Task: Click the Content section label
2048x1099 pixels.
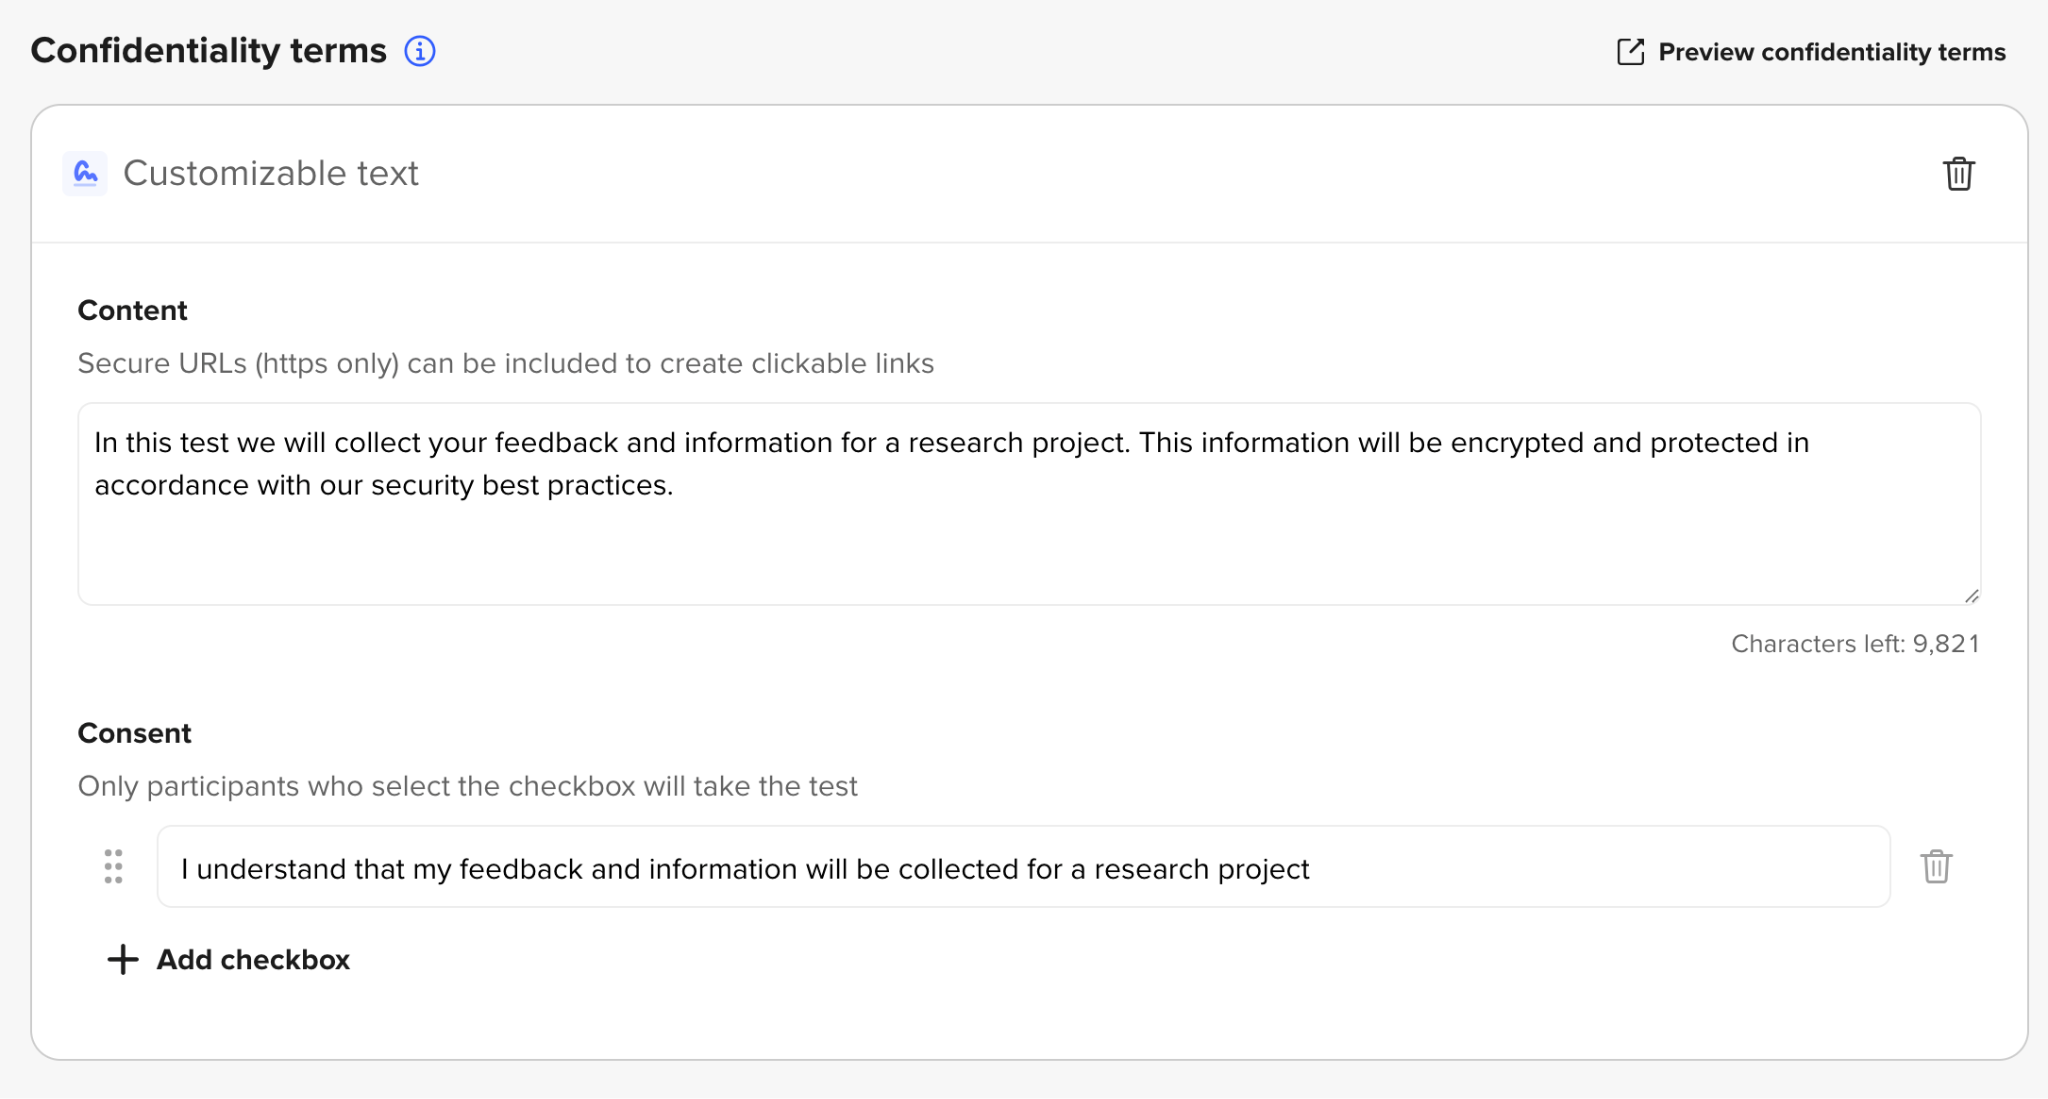Action: (x=132, y=311)
